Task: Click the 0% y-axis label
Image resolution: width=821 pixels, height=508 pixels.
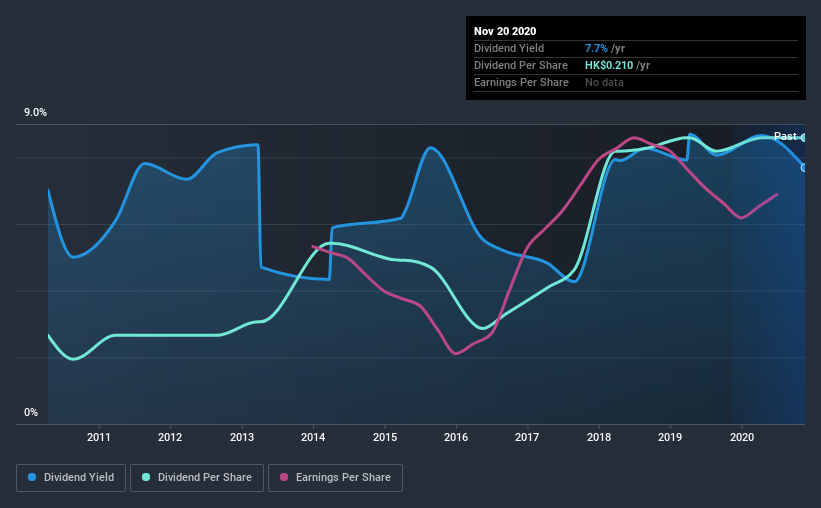Action: tap(31, 413)
